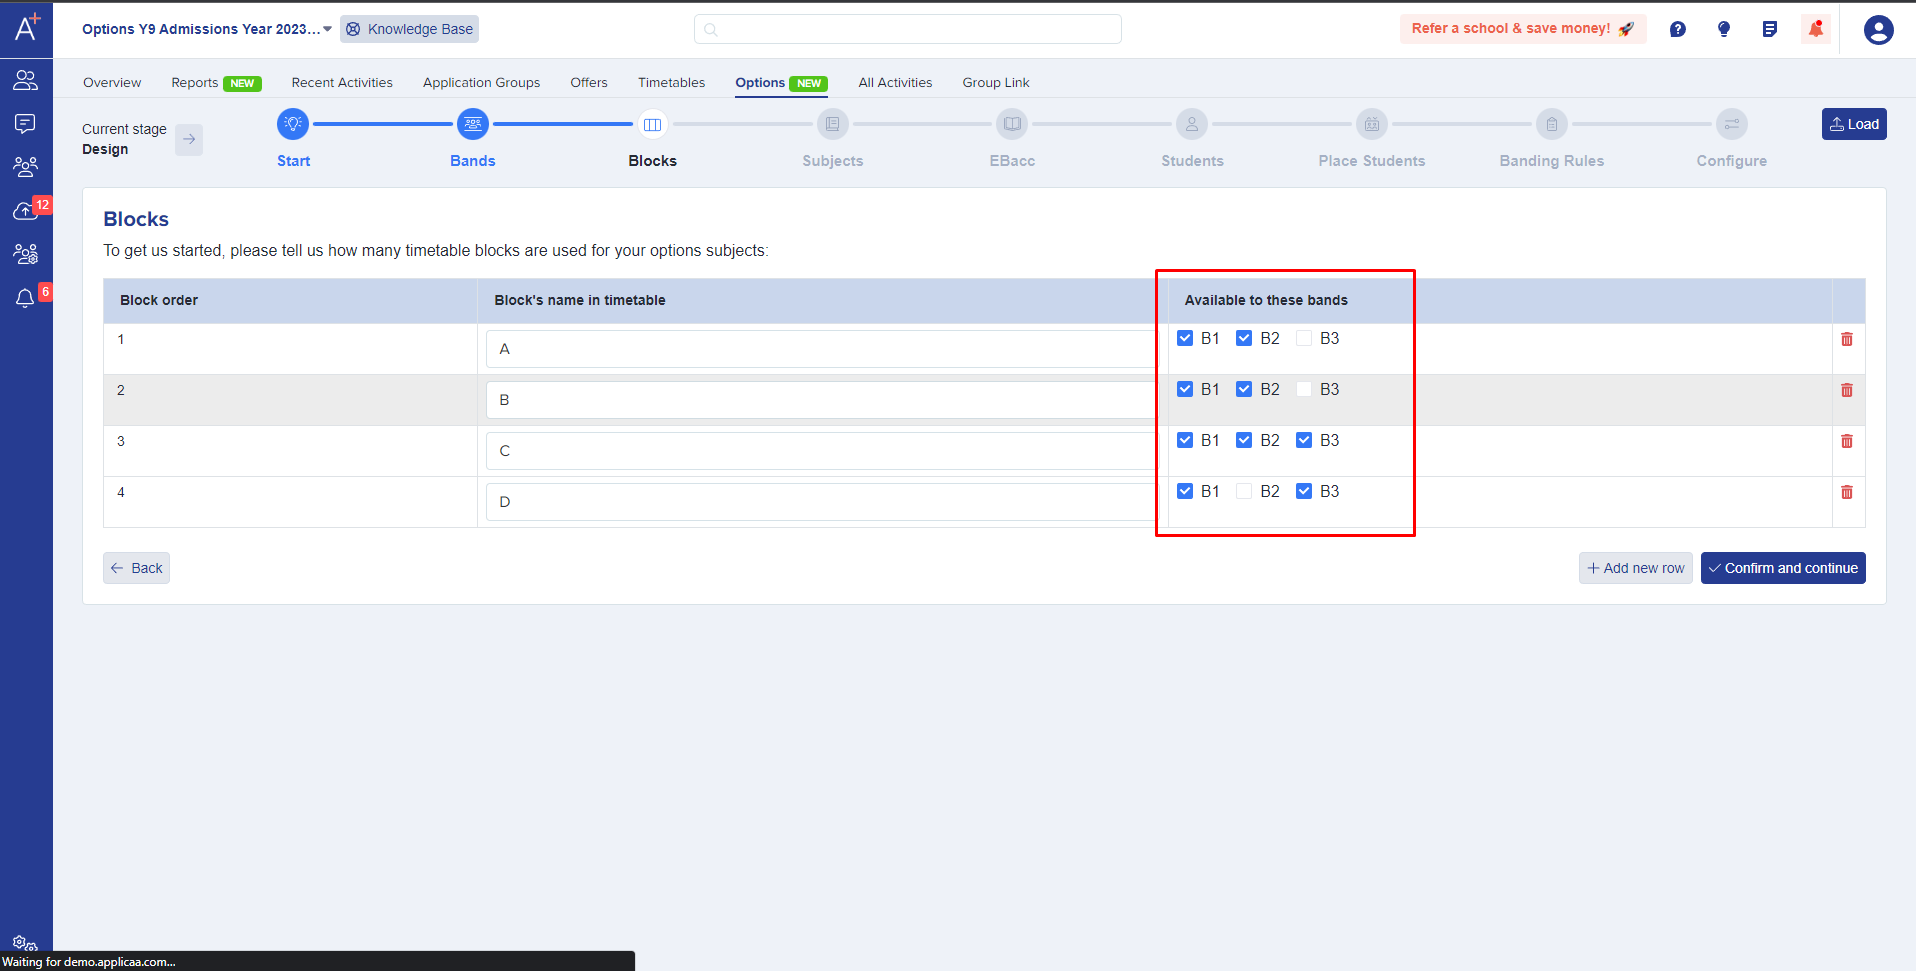The width and height of the screenshot is (1916, 971).
Task: Open the Offers tab
Action: coord(589,83)
